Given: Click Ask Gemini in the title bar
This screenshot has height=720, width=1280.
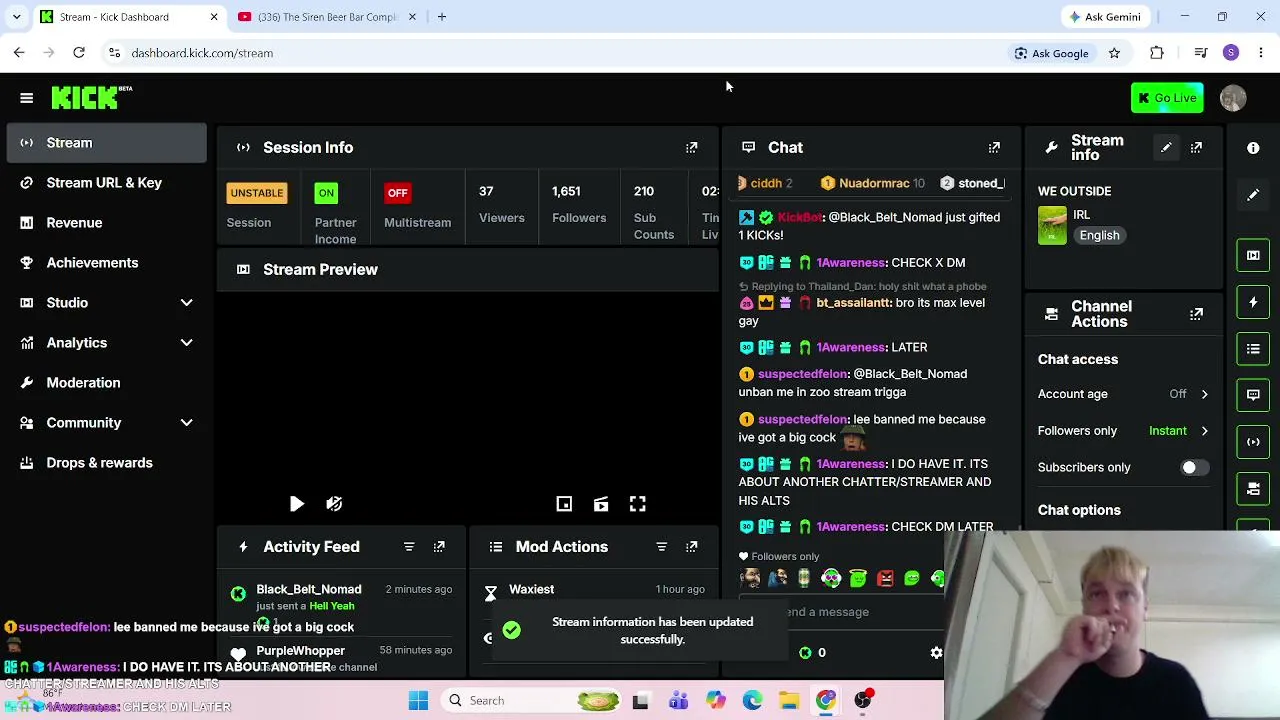Looking at the screenshot, I should click(1105, 17).
